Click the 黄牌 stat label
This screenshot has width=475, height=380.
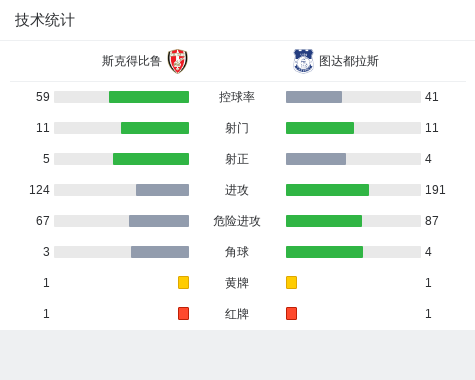(237, 283)
